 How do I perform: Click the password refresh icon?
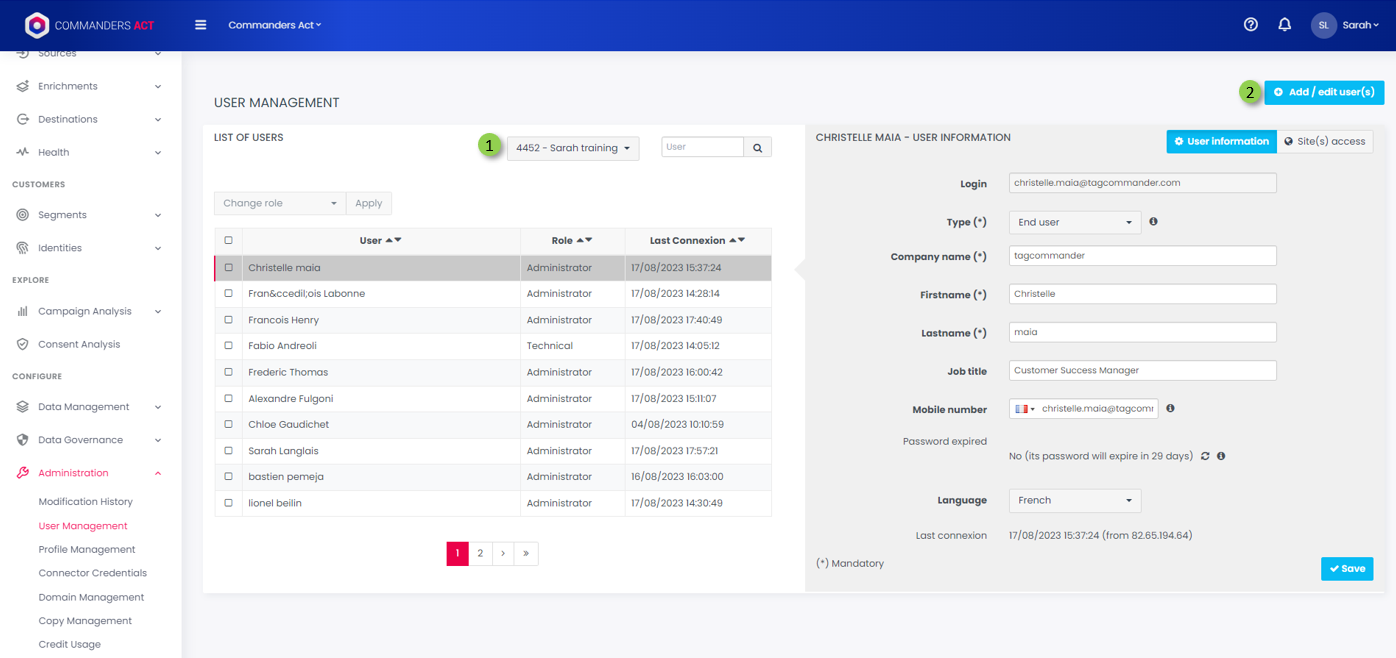1205,456
